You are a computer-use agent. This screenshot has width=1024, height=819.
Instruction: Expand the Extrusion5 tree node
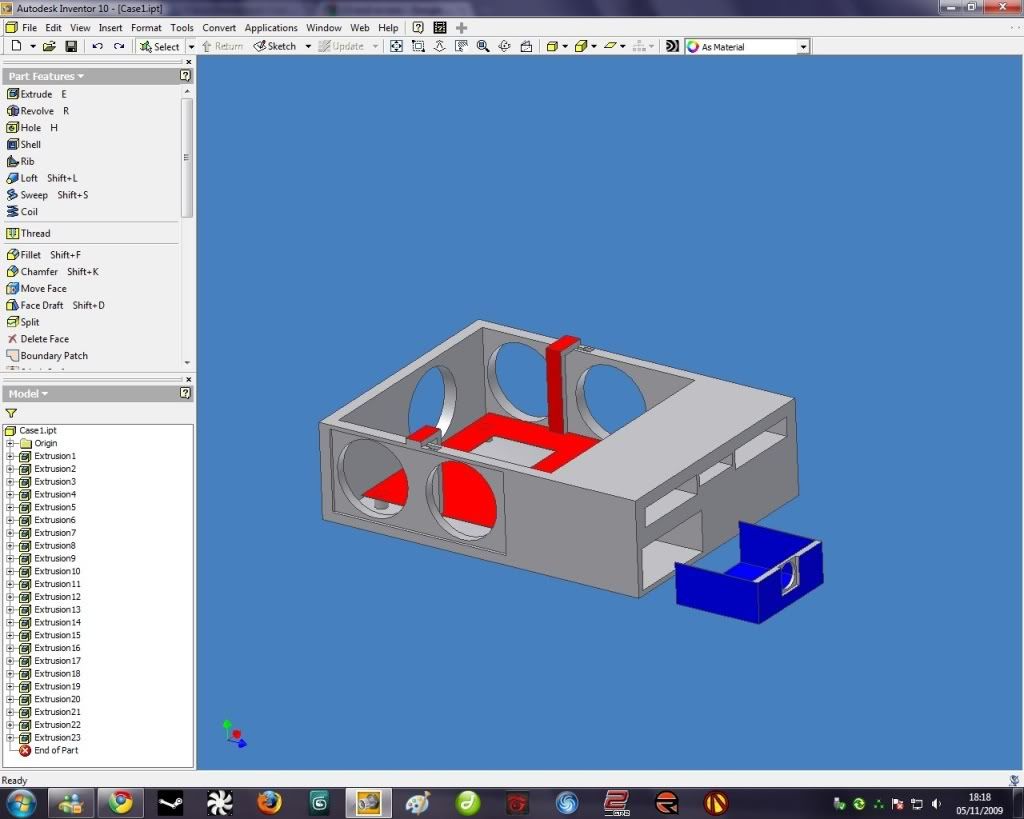[x=10, y=507]
